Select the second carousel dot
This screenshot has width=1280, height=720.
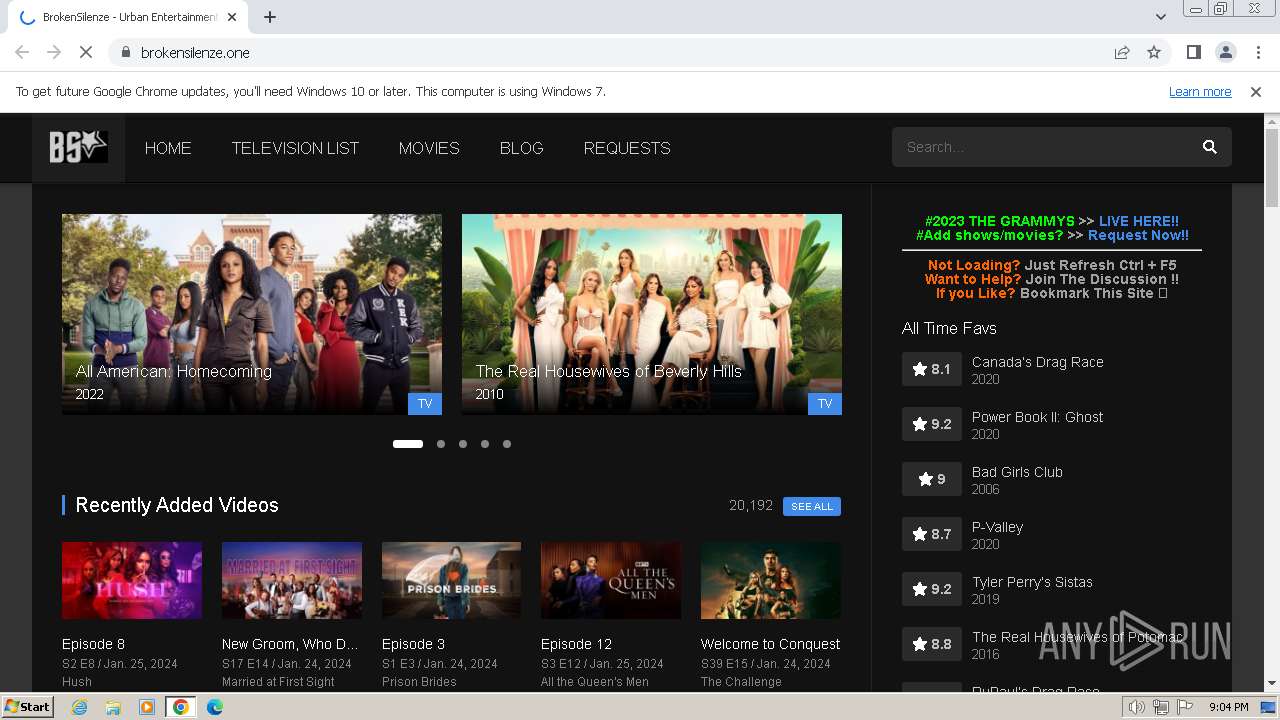(441, 444)
